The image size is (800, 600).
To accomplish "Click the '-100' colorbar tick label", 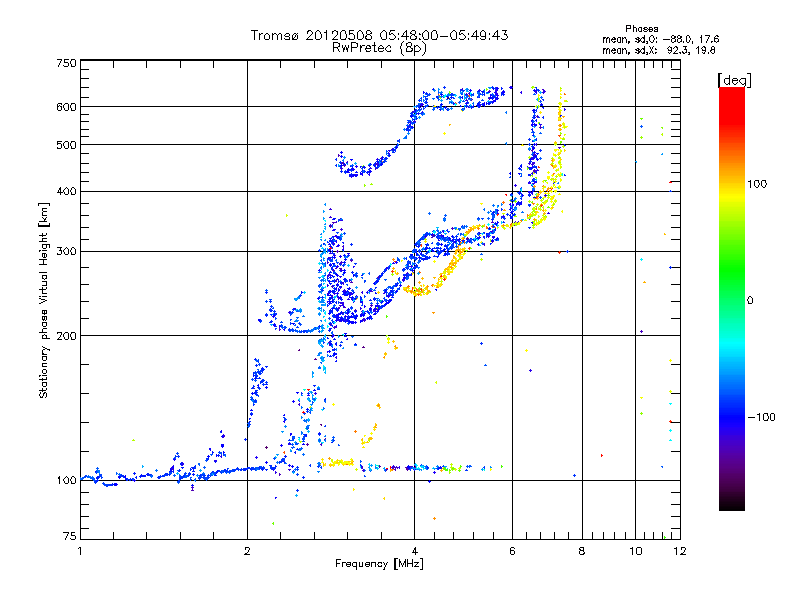I will coord(762,417).
